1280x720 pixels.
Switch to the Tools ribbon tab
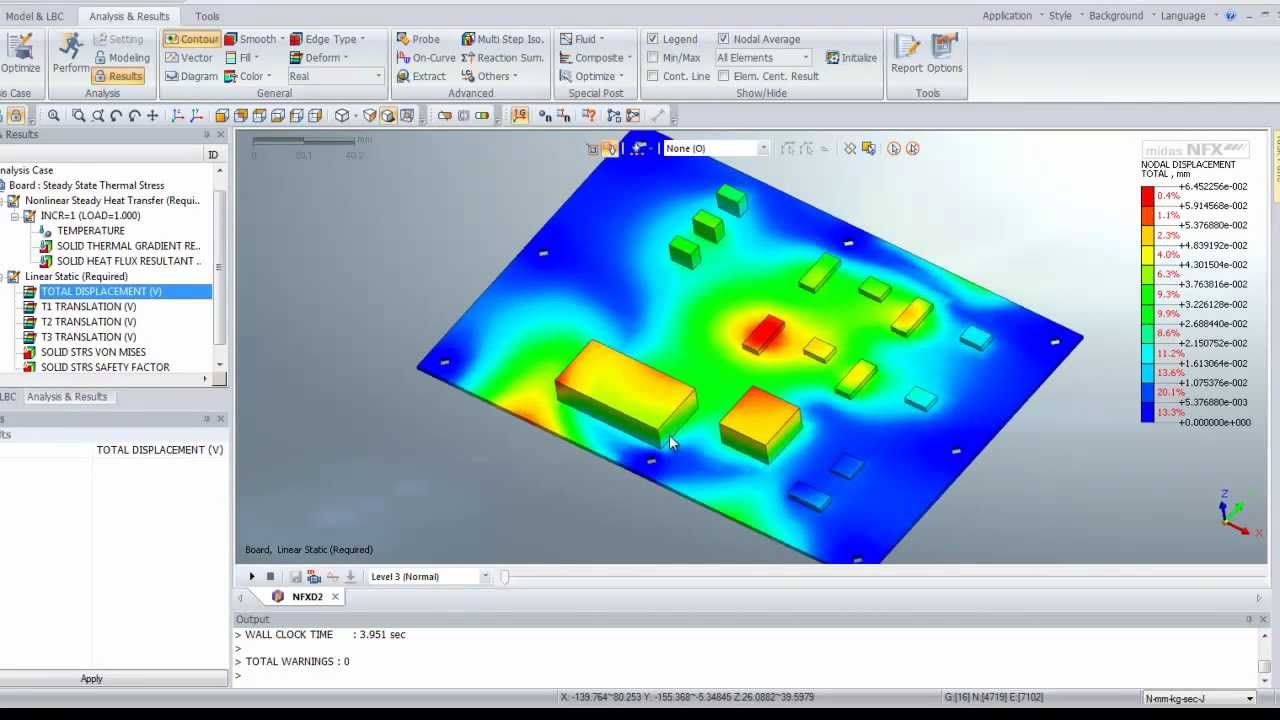(x=207, y=16)
